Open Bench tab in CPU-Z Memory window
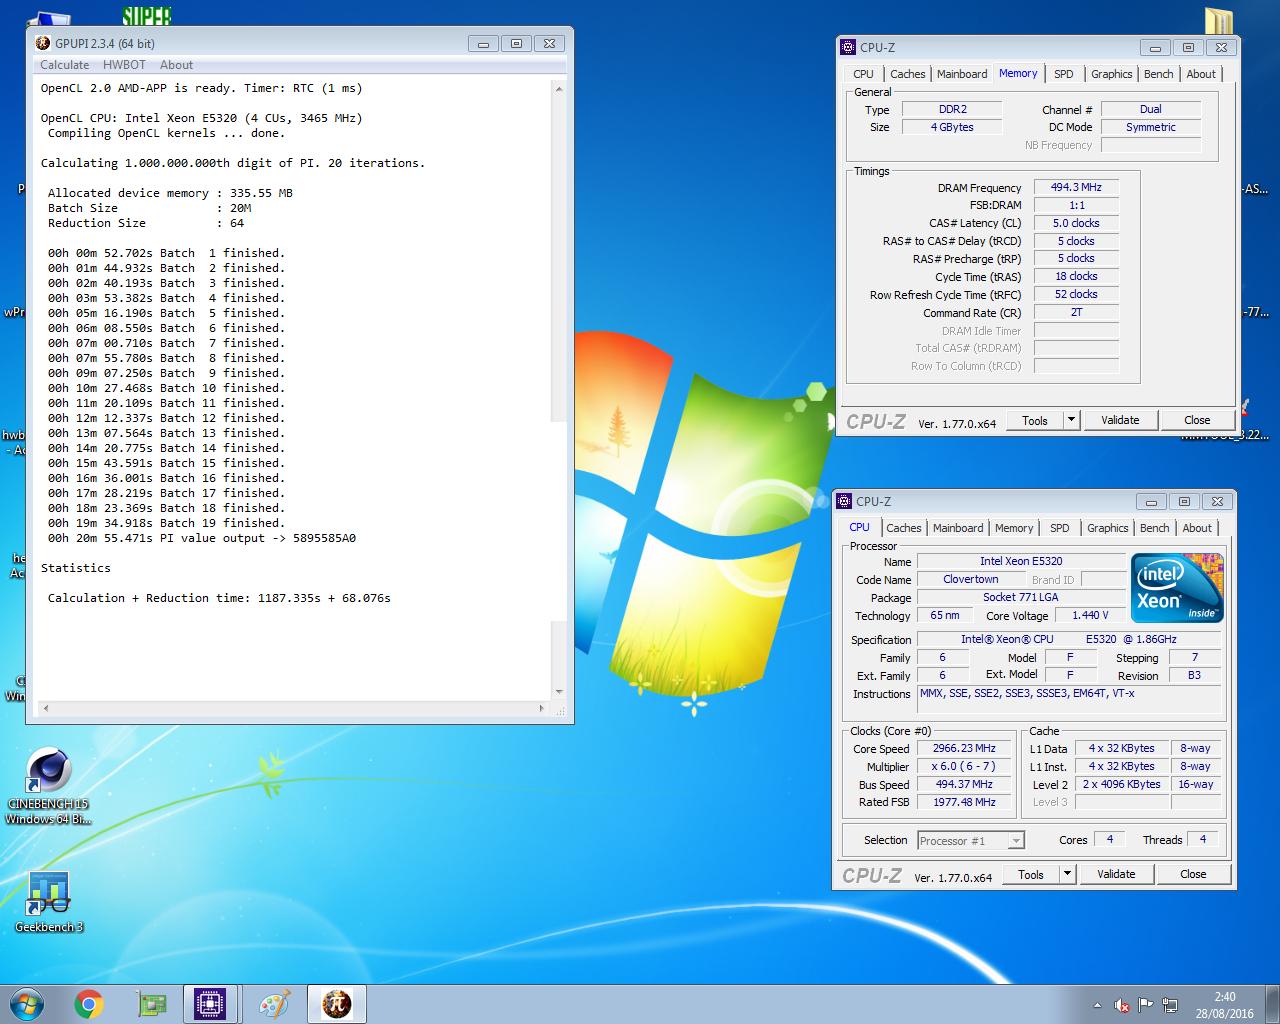 [x=1158, y=74]
